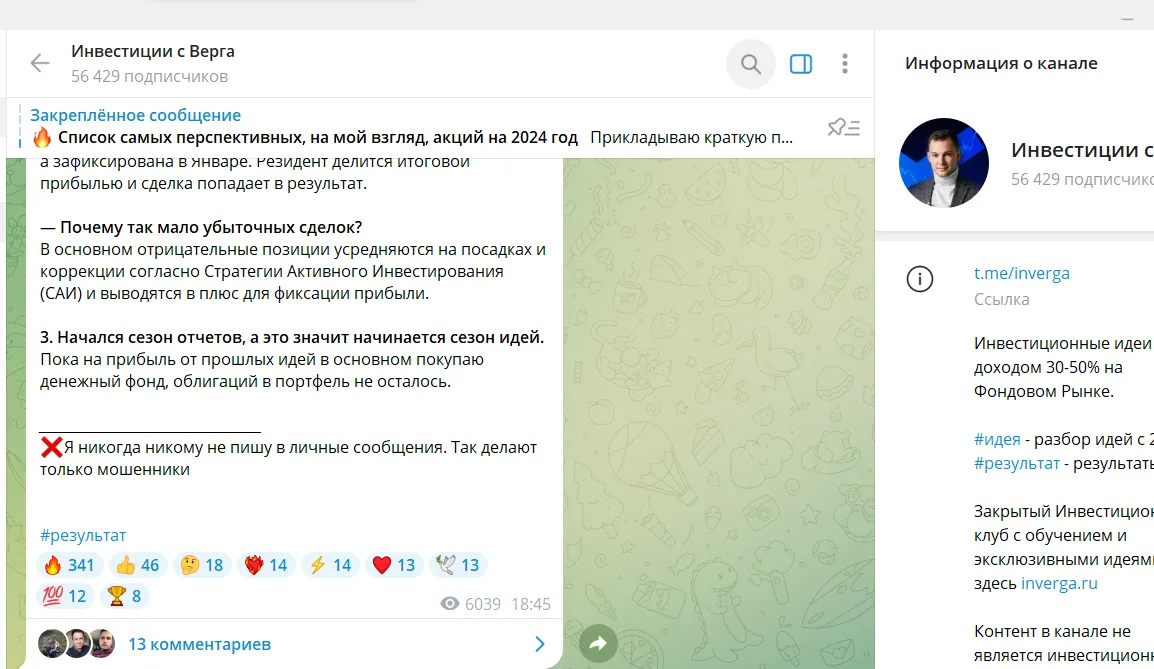Screen dimensions: 1154x669
Task: Open the #идея hashtag in channel description
Action: [997, 439]
